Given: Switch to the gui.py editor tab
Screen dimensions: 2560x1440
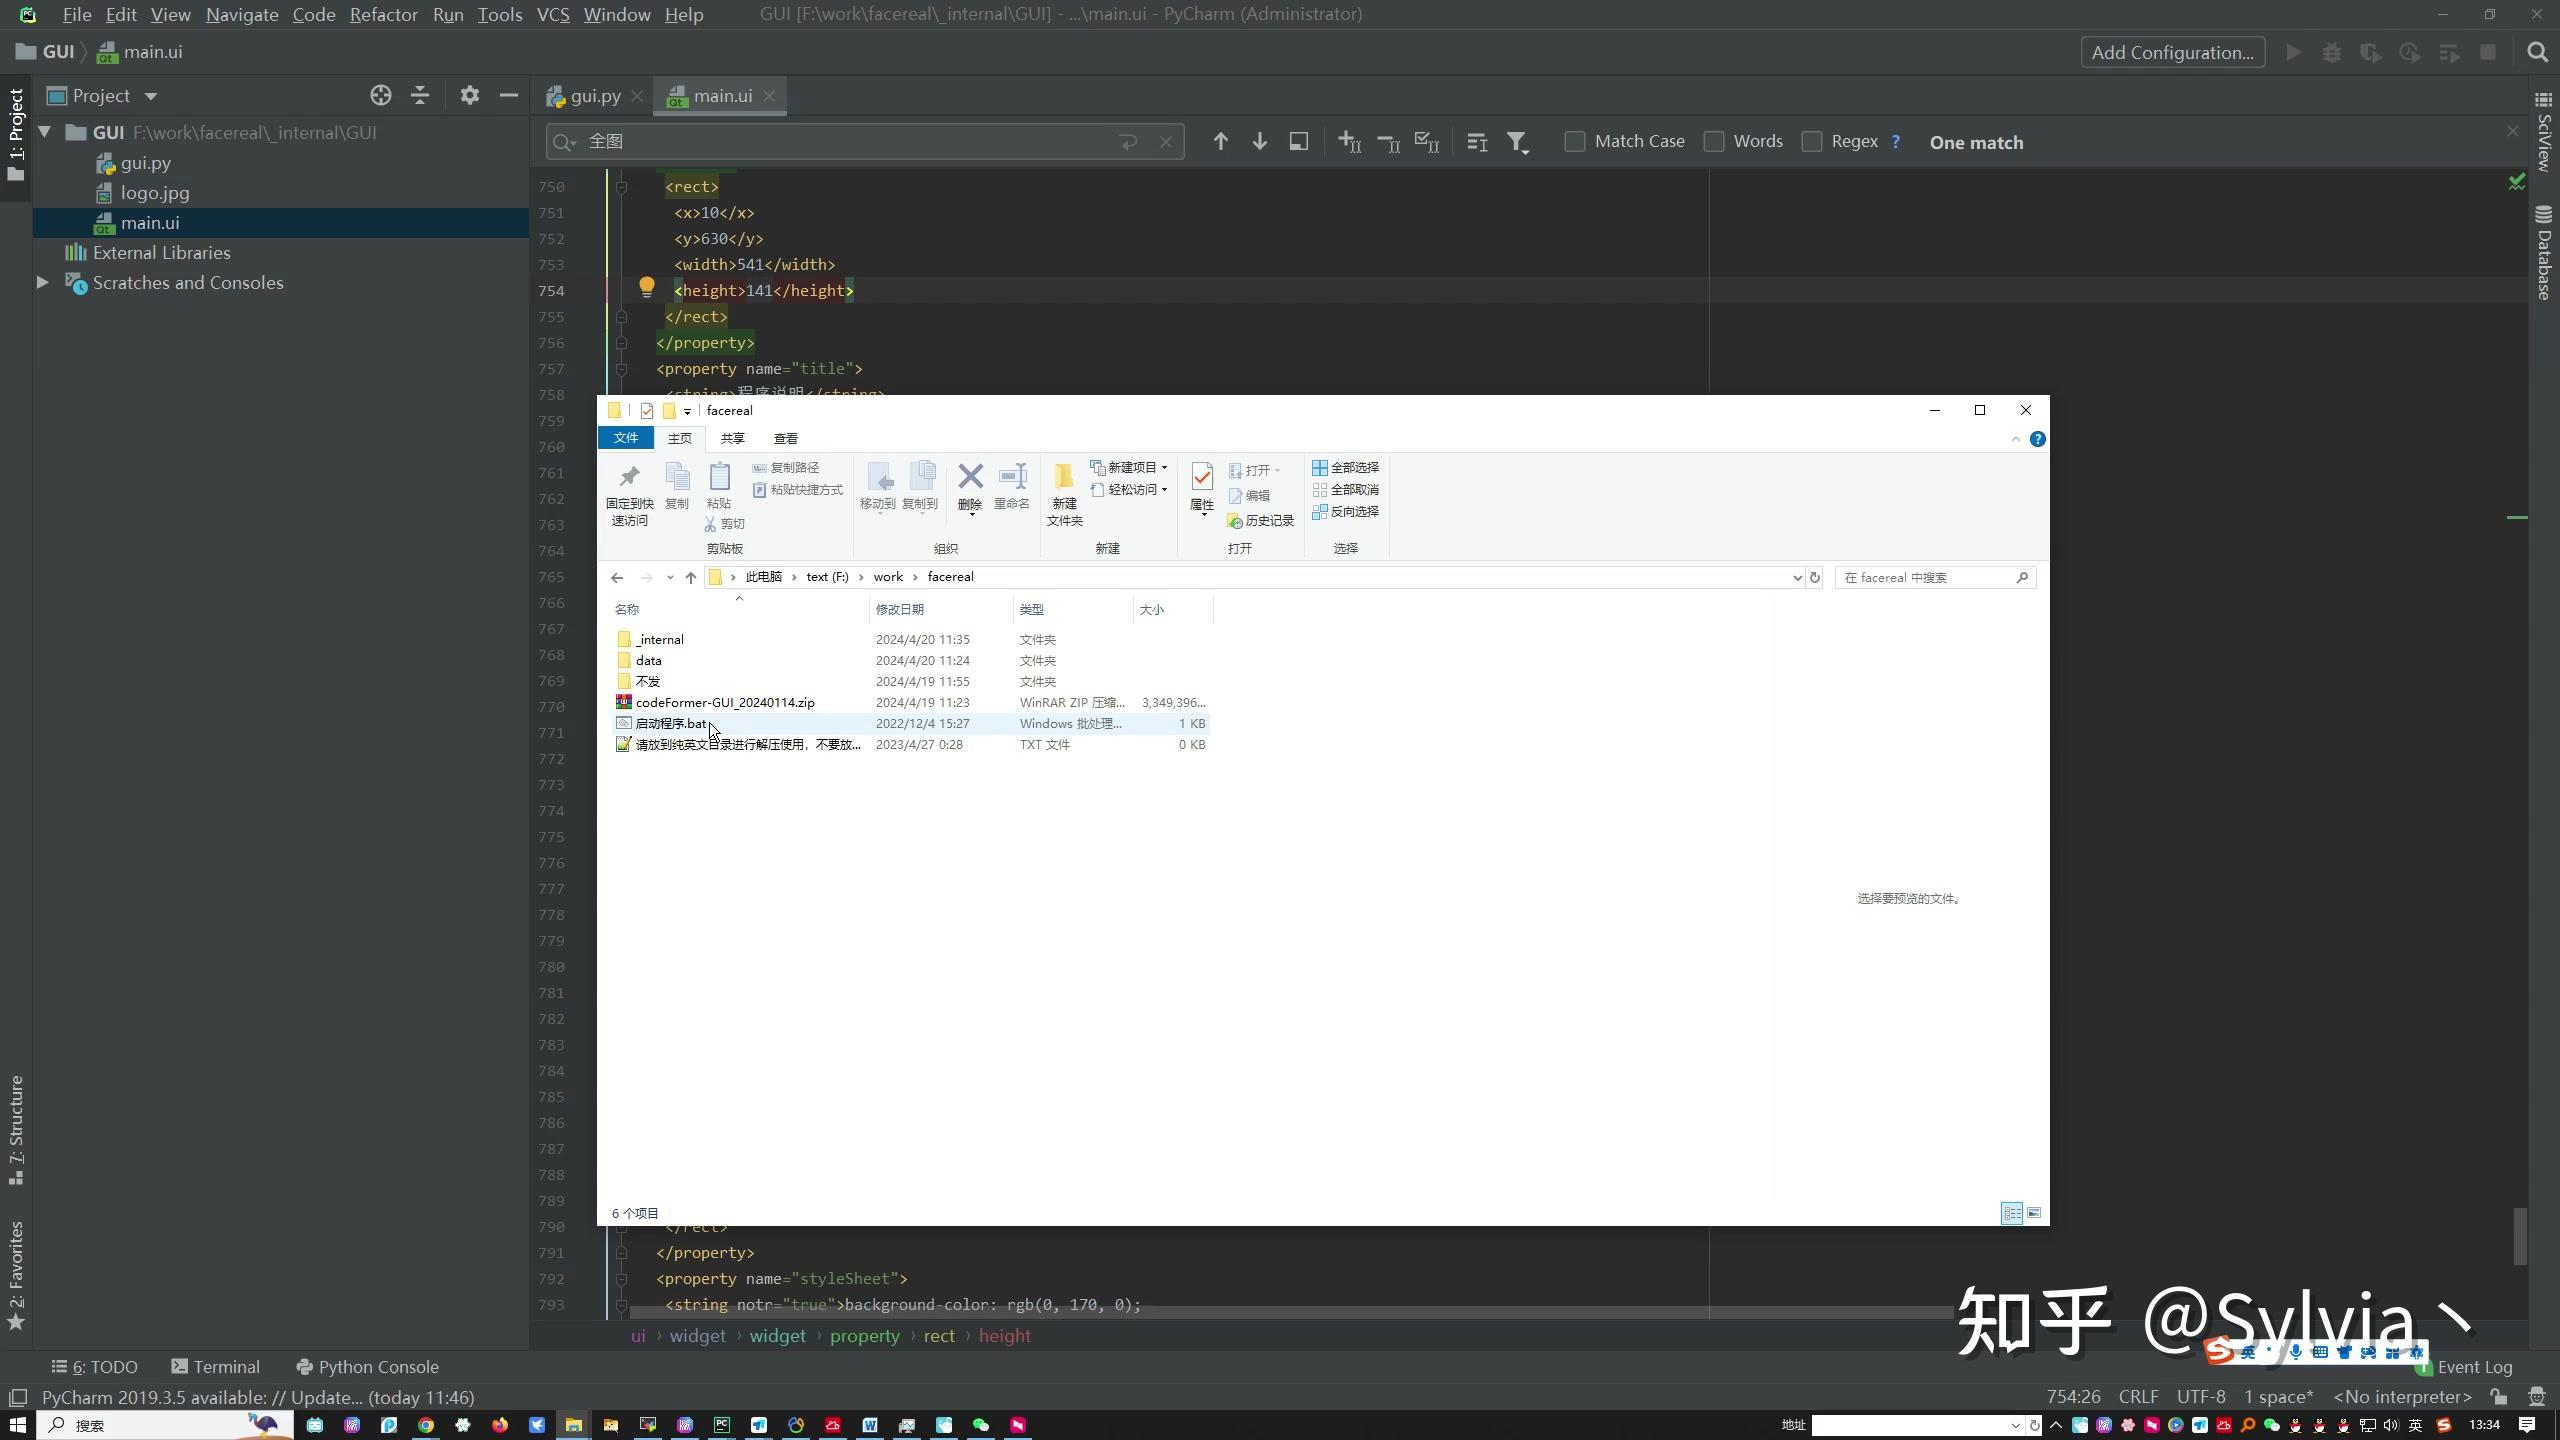Looking at the screenshot, I should point(595,96).
